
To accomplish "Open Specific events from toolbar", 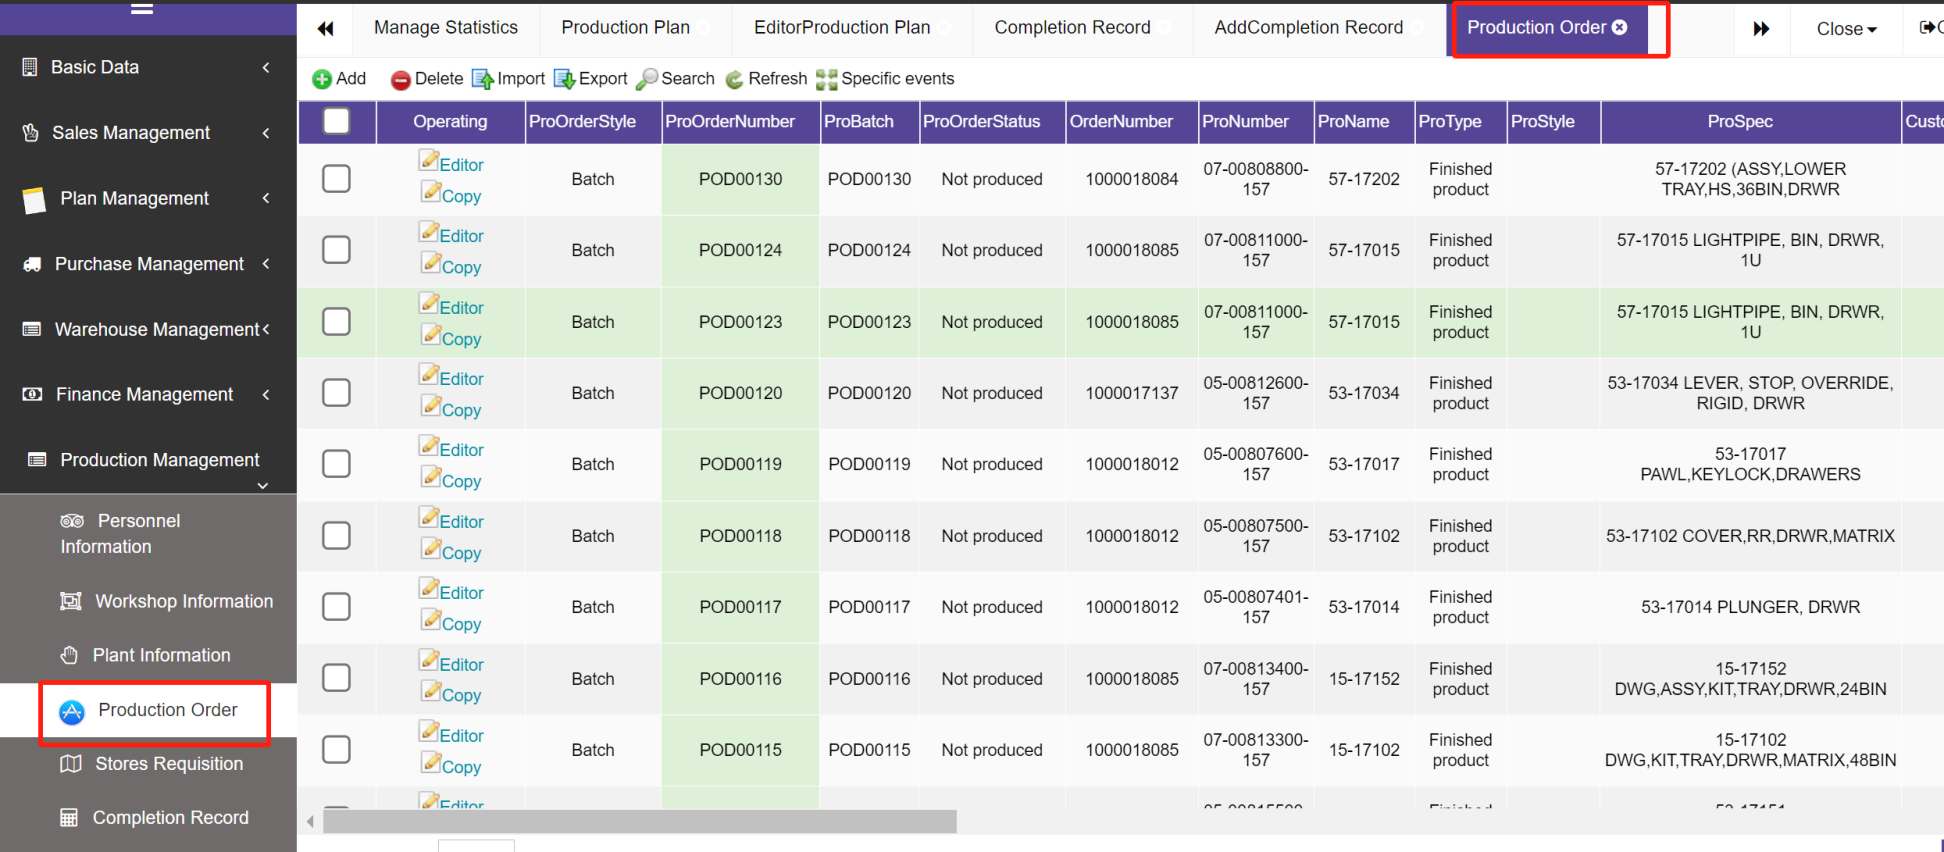I will pyautogui.click(x=826, y=79).
